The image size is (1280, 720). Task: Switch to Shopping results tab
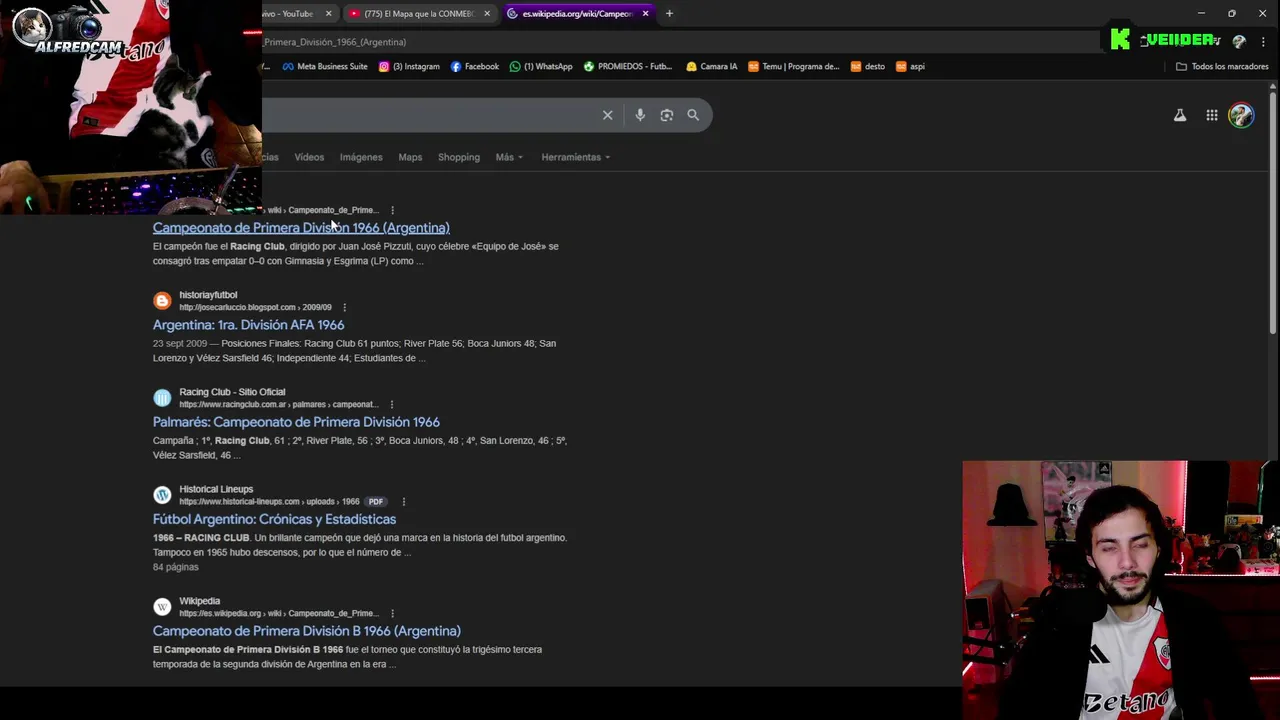(459, 157)
